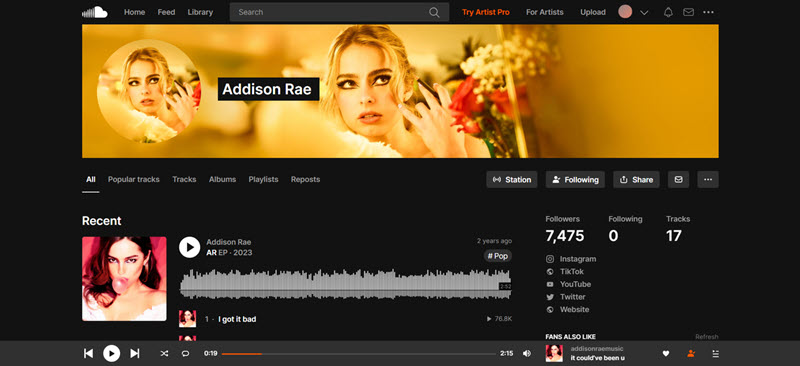800x366 pixels.
Task: Click the SoundCloud logo
Action: (95, 12)
